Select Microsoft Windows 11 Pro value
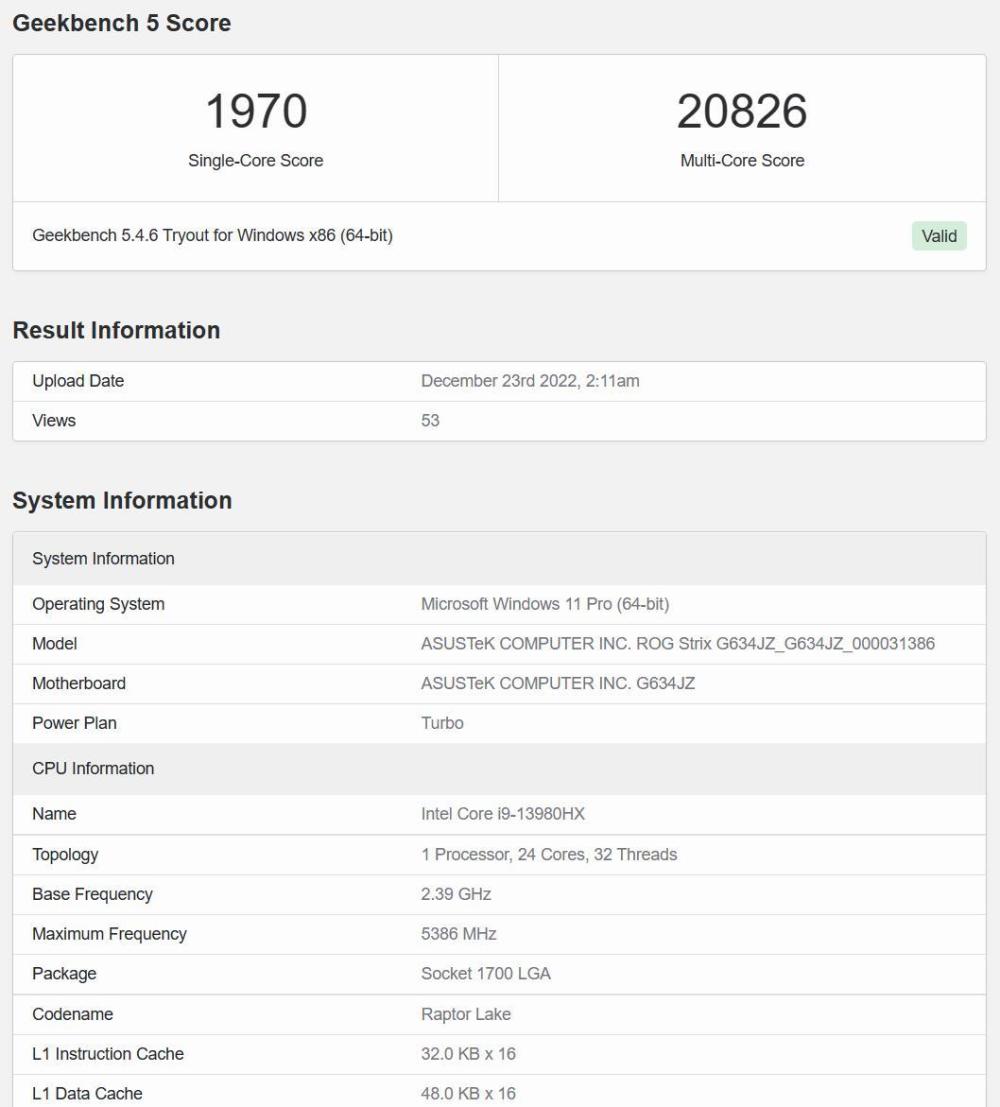Screen dimensions: 1000x1107 click(544, 604)
